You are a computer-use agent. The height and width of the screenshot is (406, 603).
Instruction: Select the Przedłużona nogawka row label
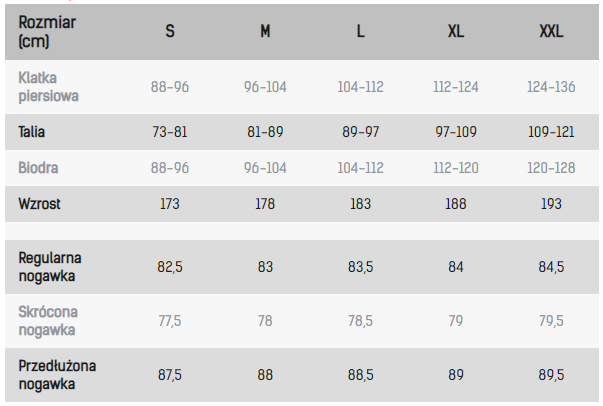coord(58,375)
